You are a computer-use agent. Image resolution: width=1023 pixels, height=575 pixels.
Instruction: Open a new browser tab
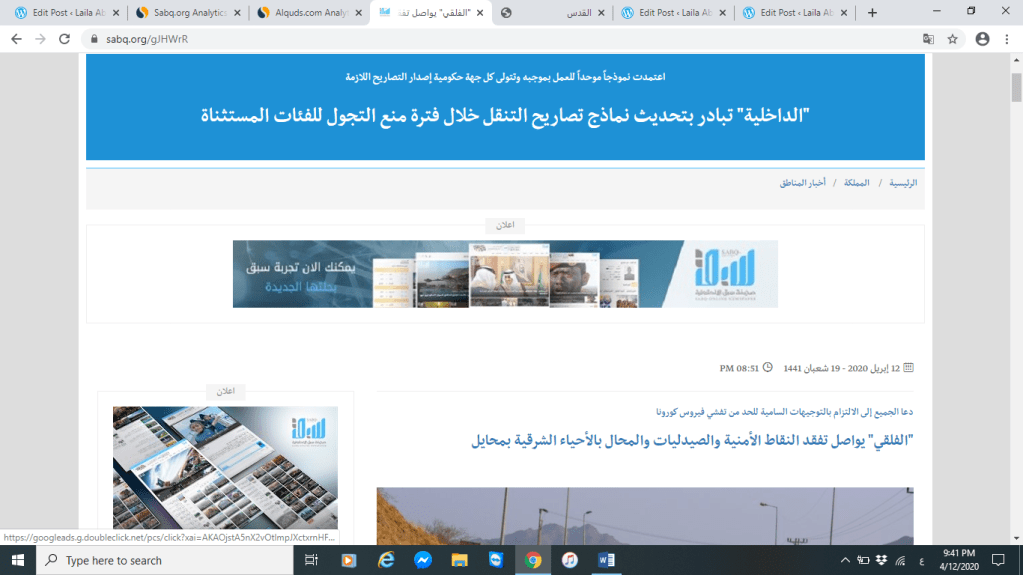[872, 13]
